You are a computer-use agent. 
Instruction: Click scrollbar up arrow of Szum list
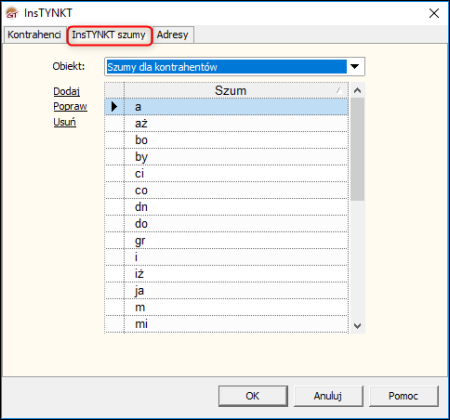(357, 90)
